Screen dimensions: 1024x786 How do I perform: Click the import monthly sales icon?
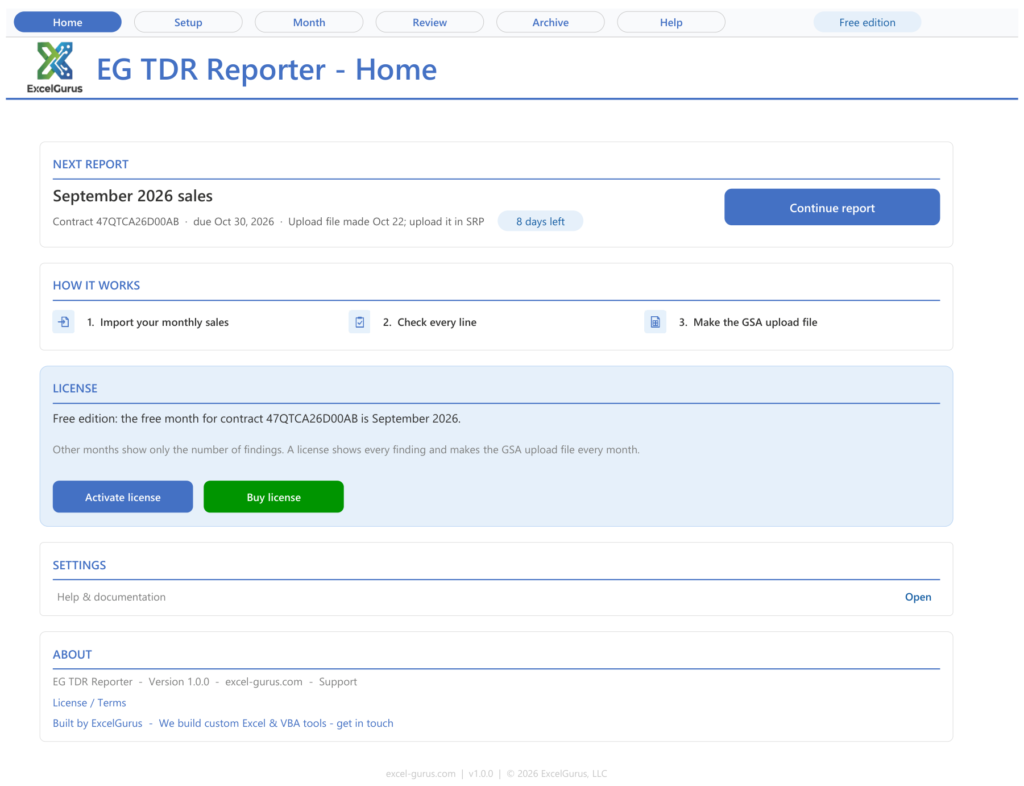click(63, 322)
